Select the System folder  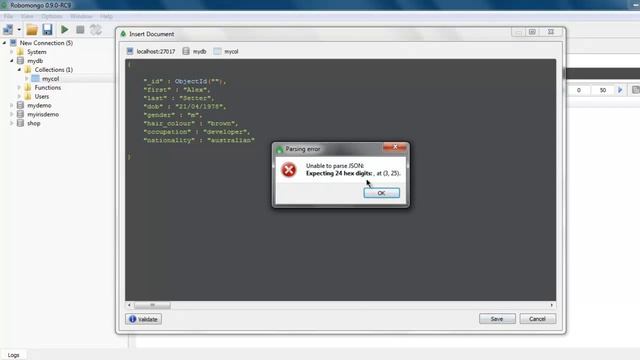point(37,52)
